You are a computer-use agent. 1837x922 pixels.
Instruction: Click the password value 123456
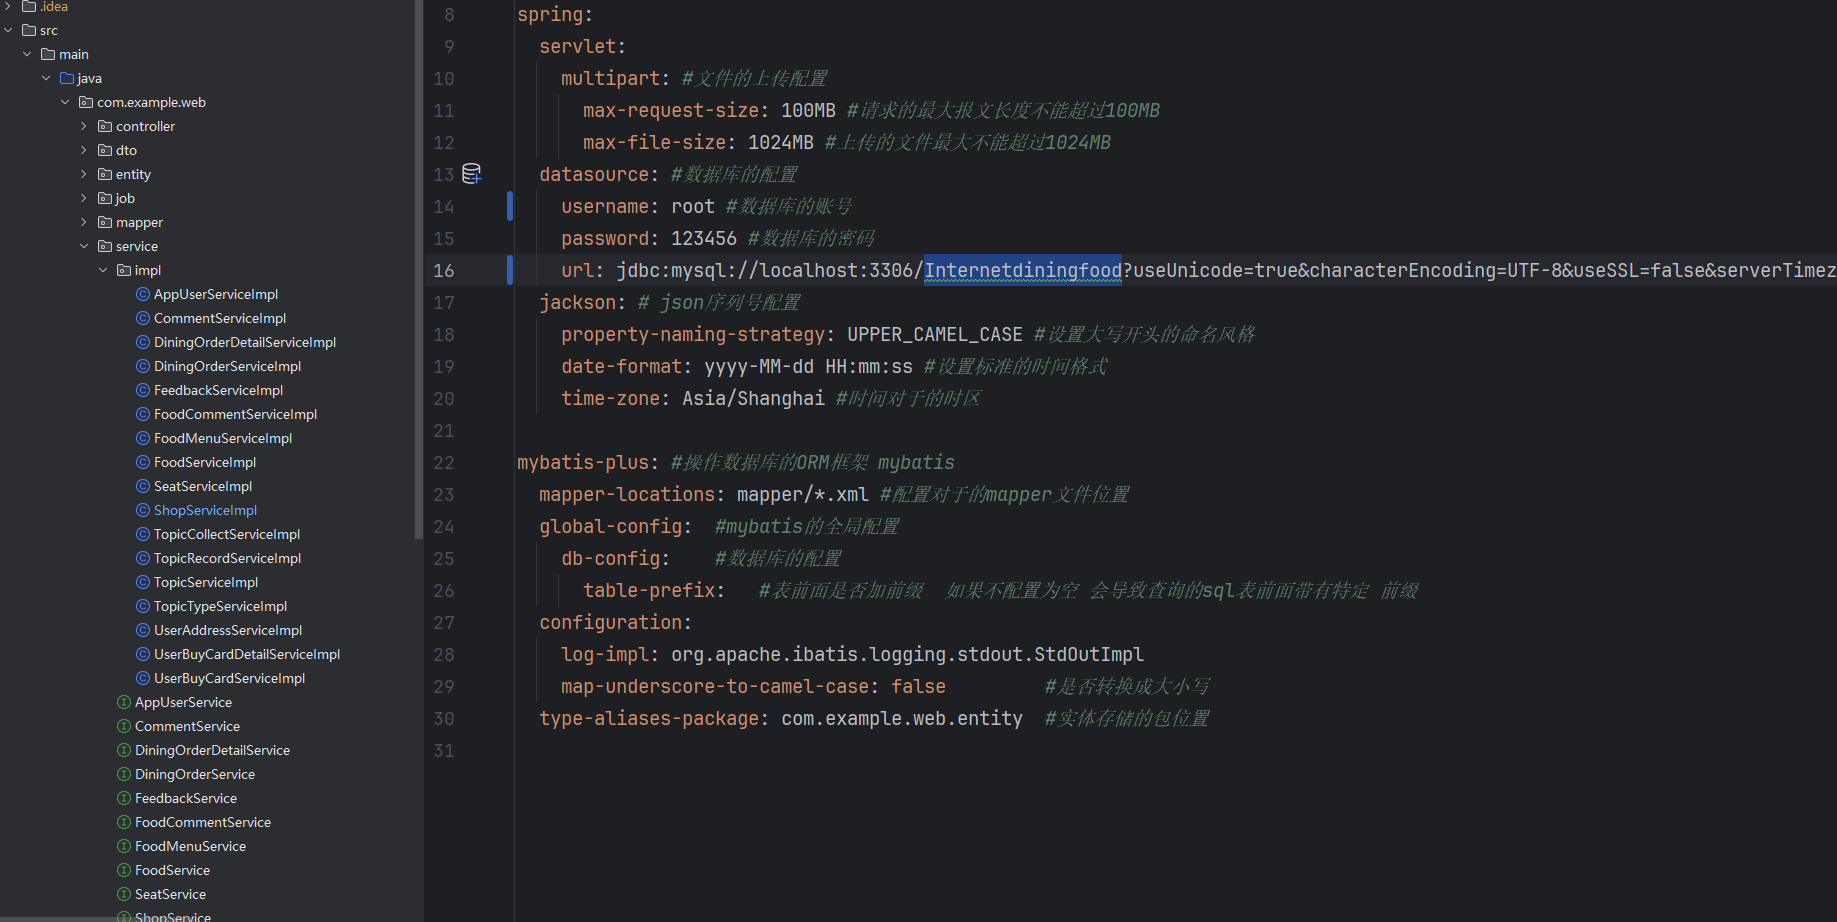pyautogui.click(x=704, y=238)
